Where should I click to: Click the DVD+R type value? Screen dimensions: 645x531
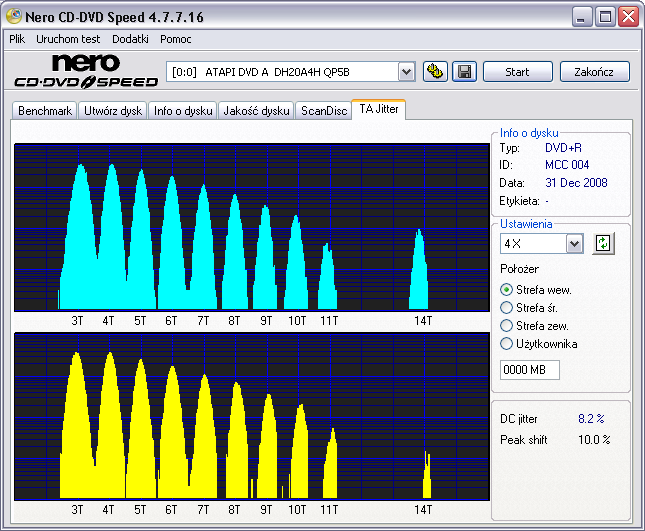(x=563, y=148)
